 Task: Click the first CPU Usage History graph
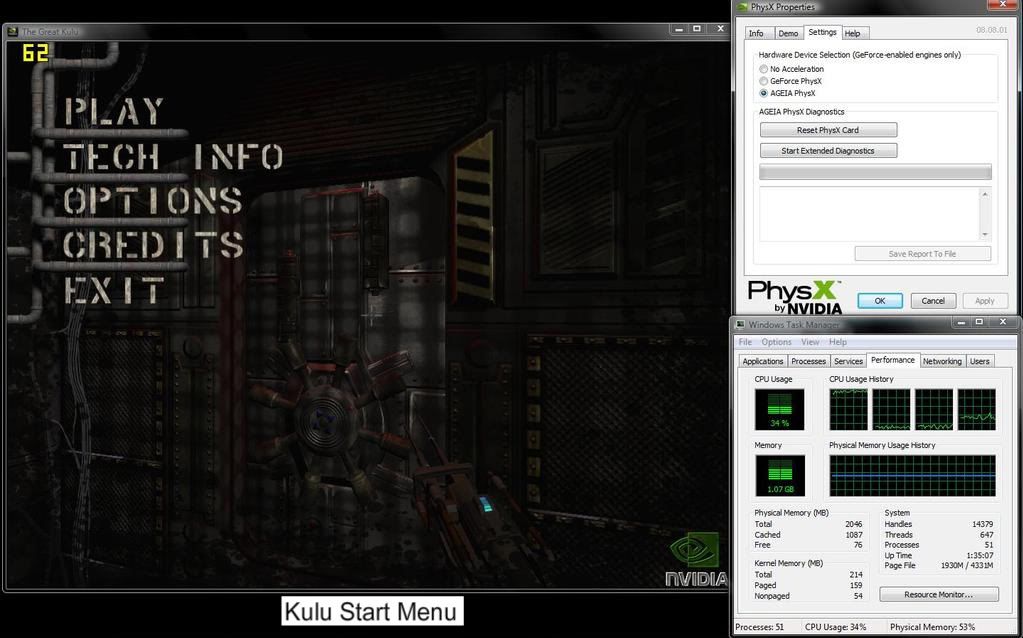[x=848, y=408]
